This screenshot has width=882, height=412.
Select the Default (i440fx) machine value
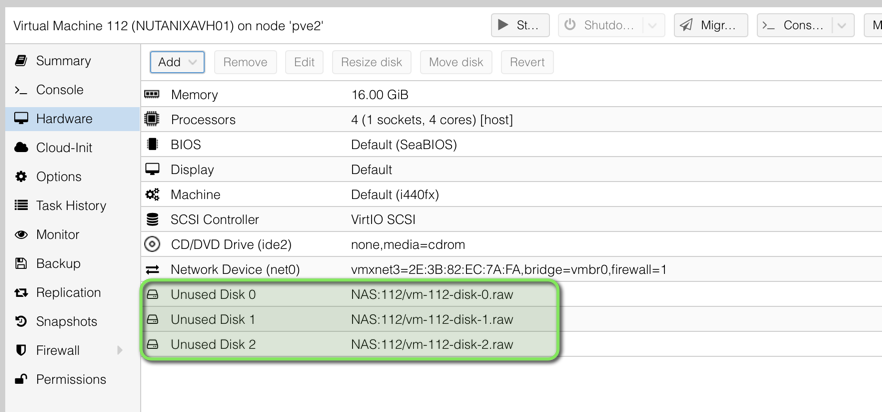(x=395, y=195)
